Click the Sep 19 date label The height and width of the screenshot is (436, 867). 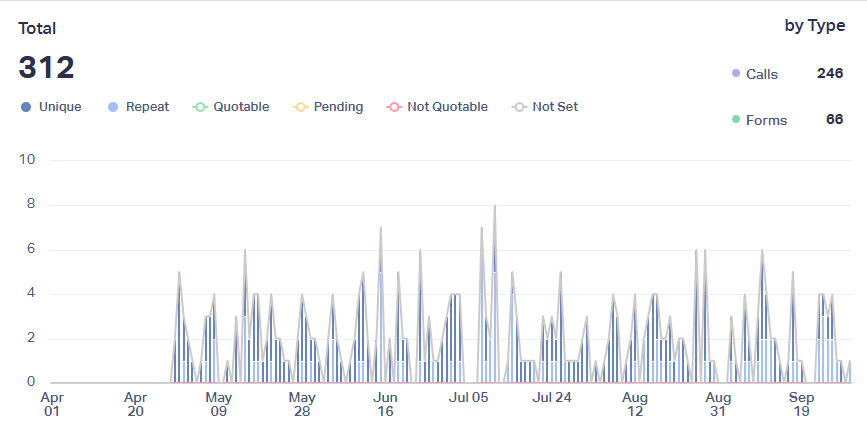click(802, 404)
